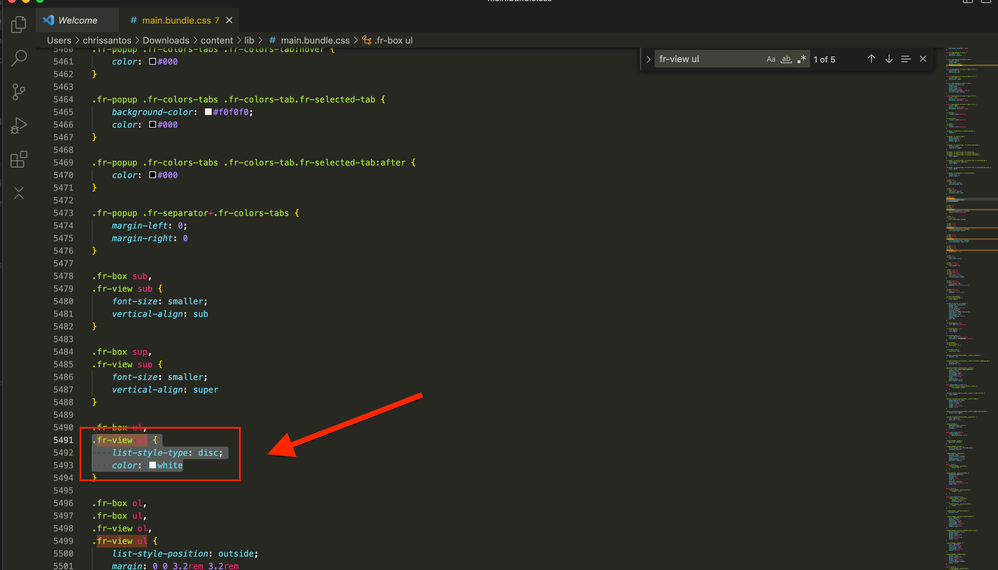Click line number 5473 in the gutter

[x=63, y=213]
